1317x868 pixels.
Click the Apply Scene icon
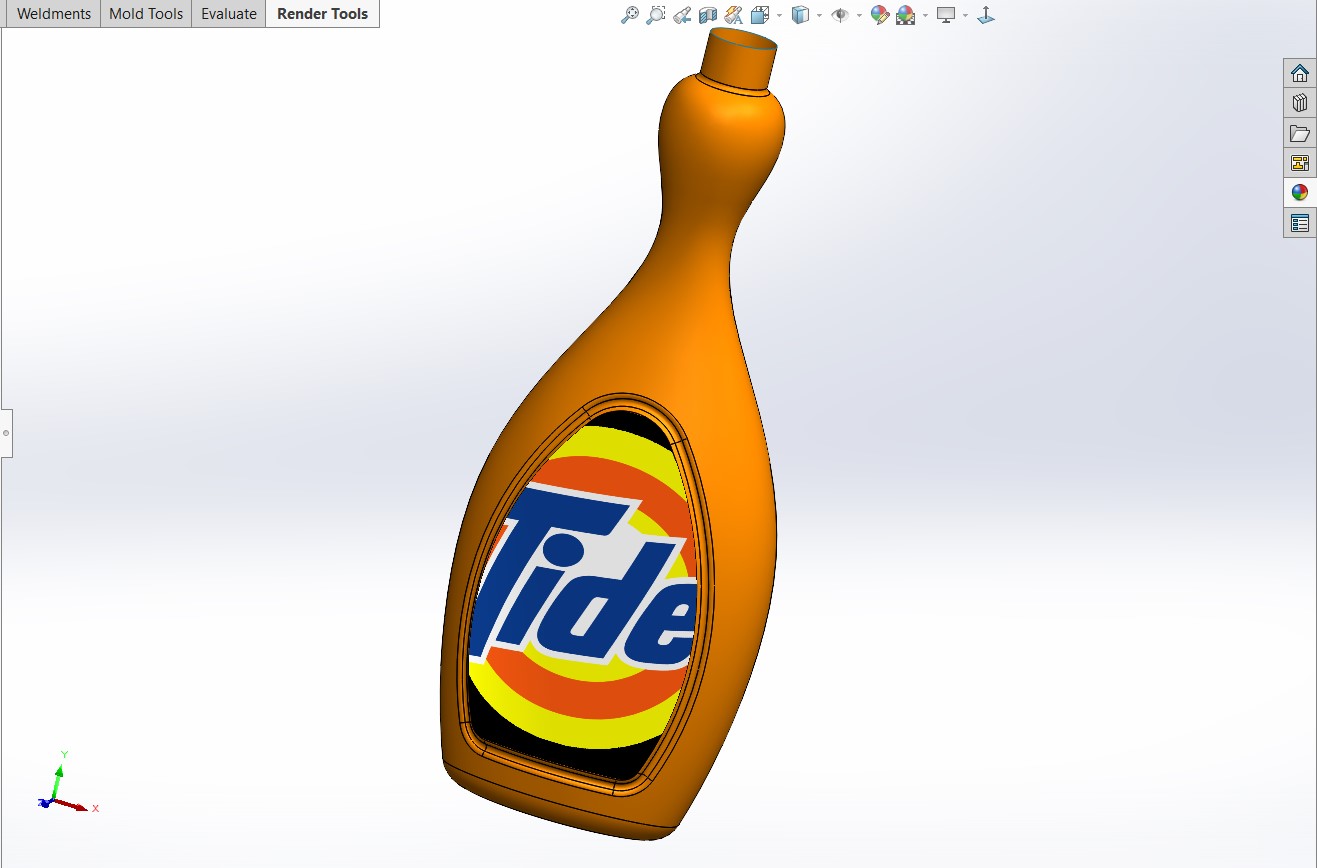point(906,15)
